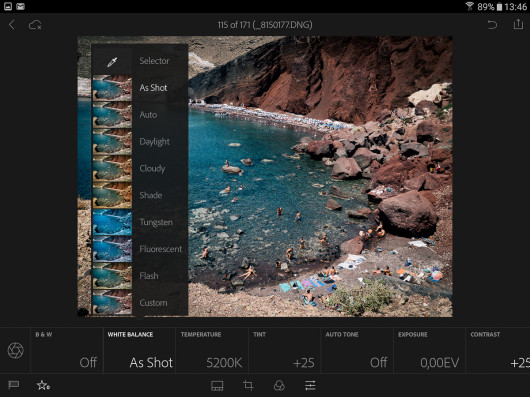Tap the Fluorescent preview thumbnail
The height and width of the screenshot is (397, 530).
pyautogui.click(x=112, y=249)
